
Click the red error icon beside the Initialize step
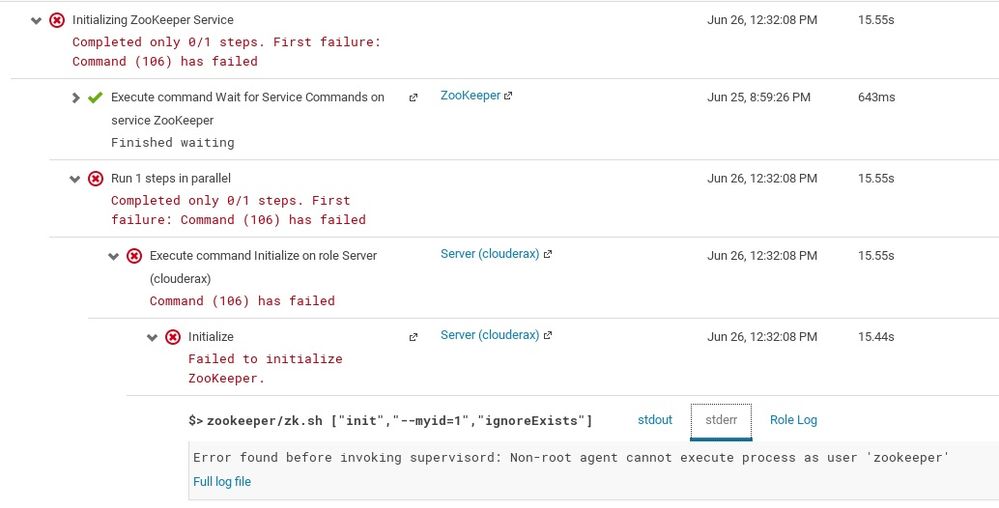coord(172,337)
